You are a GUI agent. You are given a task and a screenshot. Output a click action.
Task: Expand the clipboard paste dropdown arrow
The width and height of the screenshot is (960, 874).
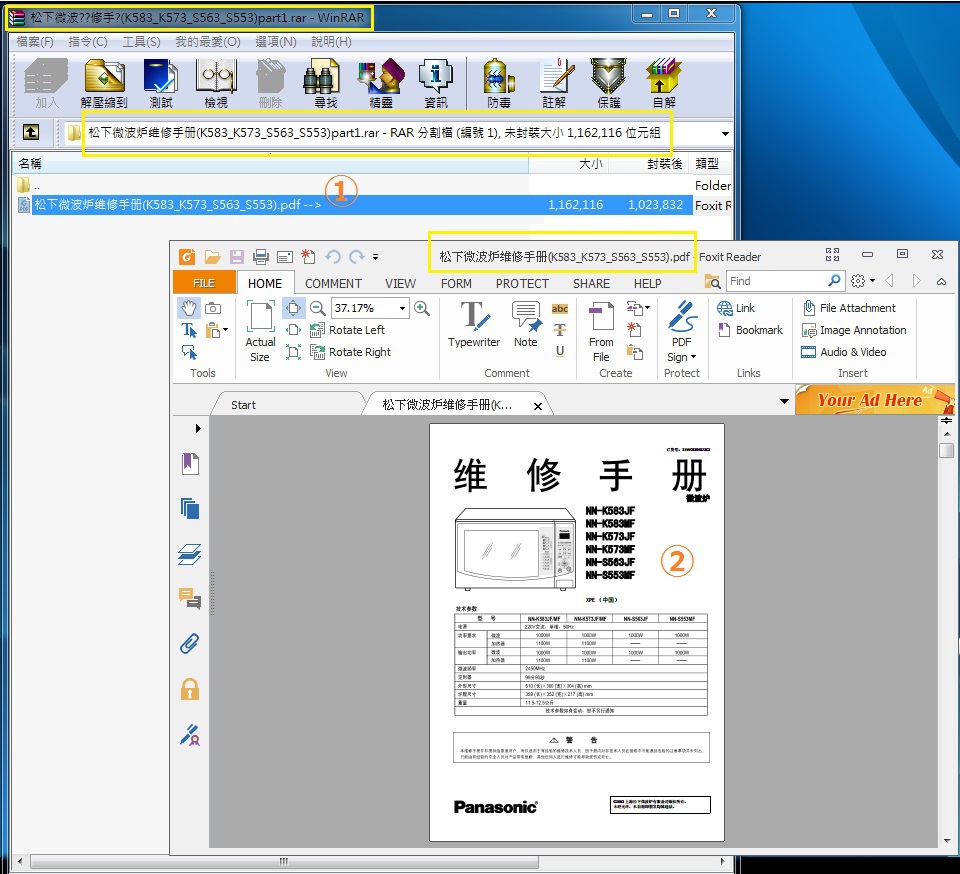(226, 331)
